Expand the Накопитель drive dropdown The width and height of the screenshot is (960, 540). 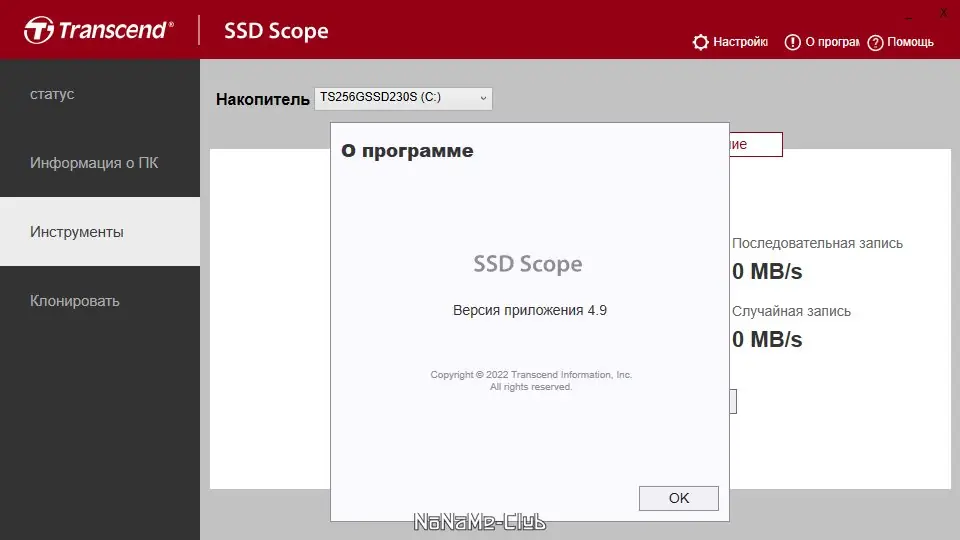[x=403, y=98]
